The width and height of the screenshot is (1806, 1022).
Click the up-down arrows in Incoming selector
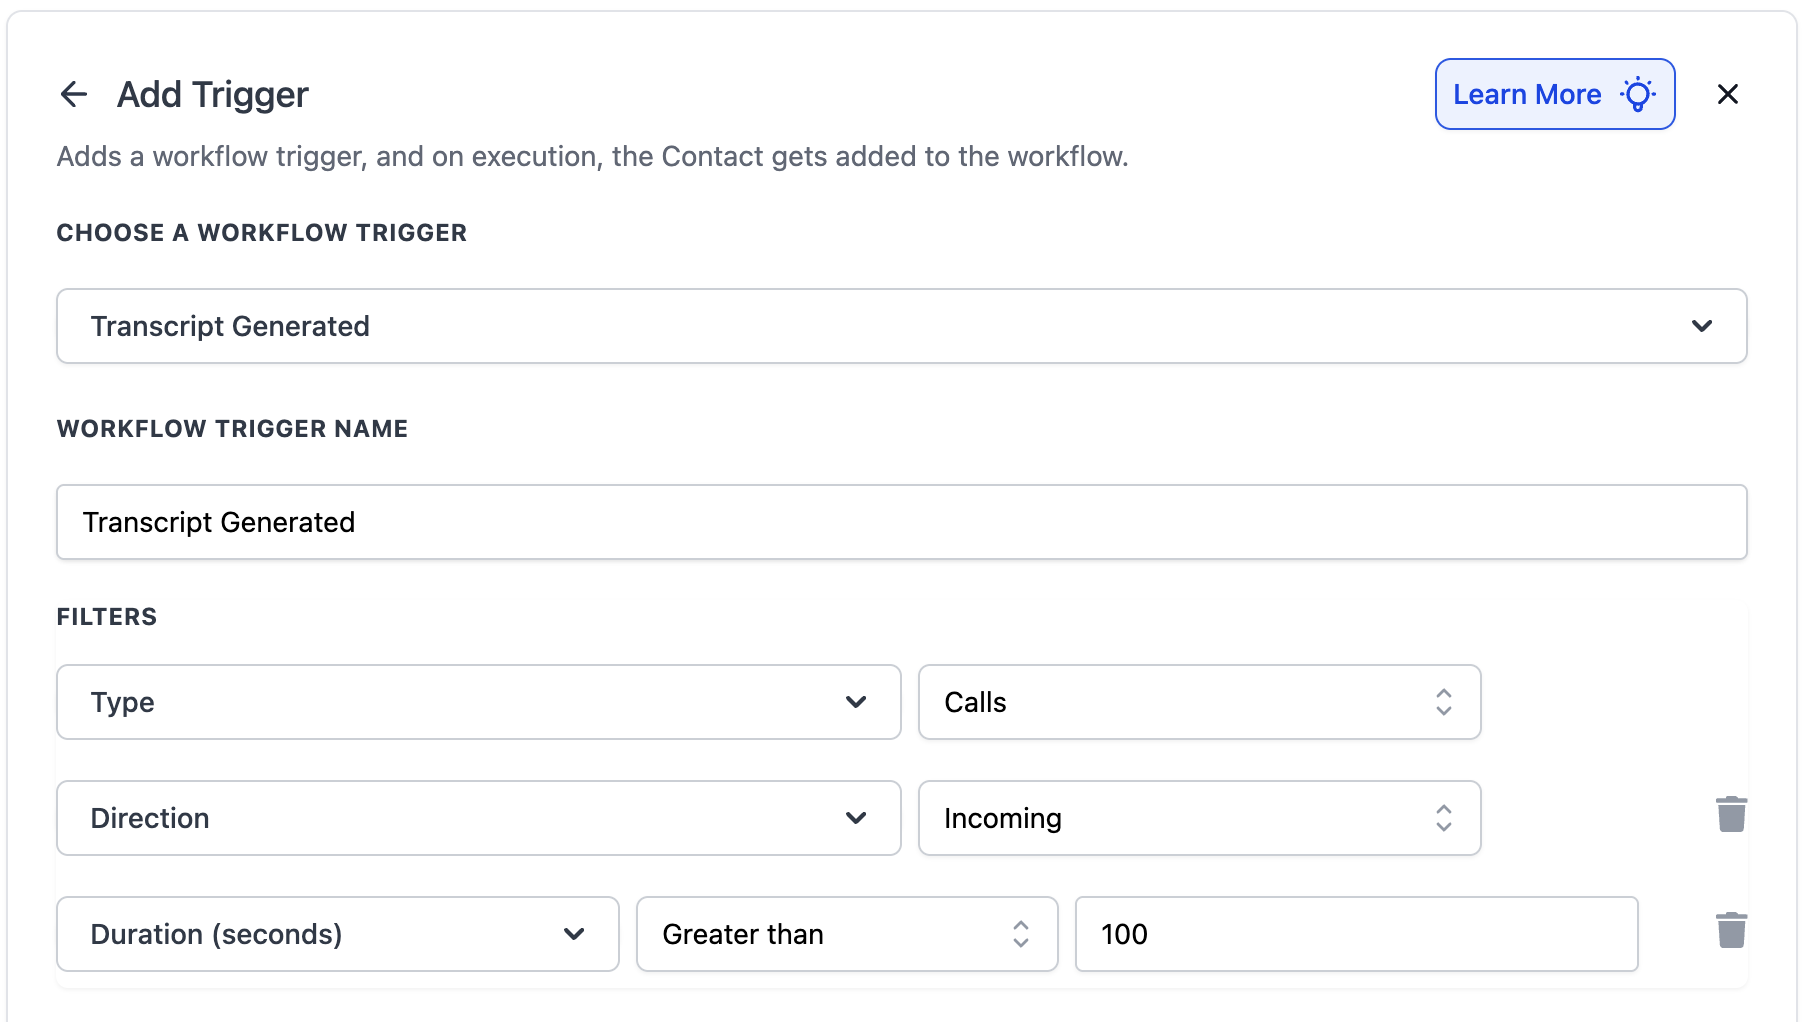pos(1443,819)
